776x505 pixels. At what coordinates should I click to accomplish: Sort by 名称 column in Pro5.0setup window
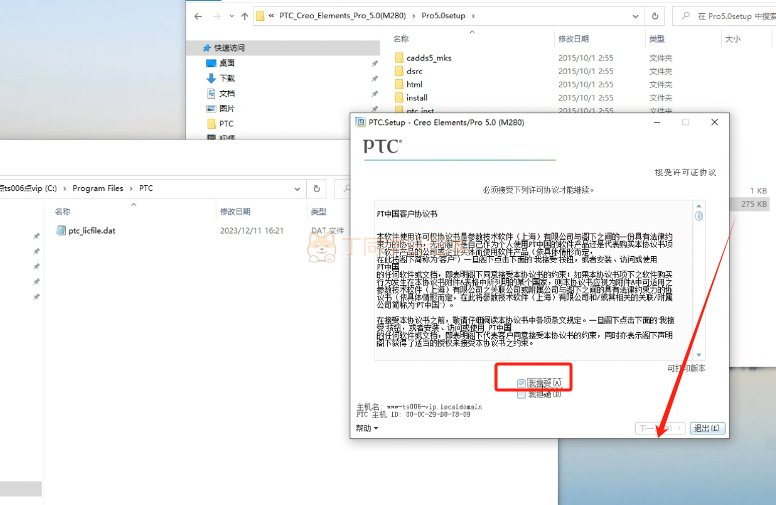pos(401,39)
